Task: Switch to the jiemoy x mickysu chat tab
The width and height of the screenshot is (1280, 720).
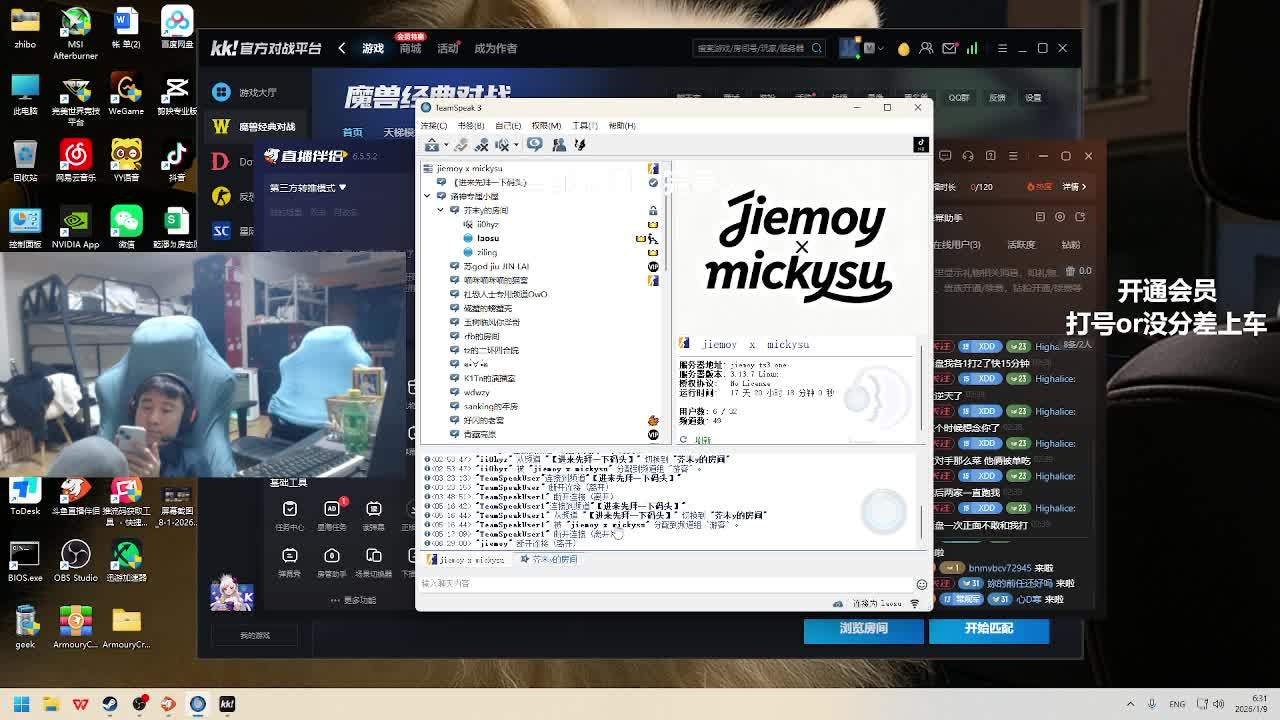Action: 466,560
